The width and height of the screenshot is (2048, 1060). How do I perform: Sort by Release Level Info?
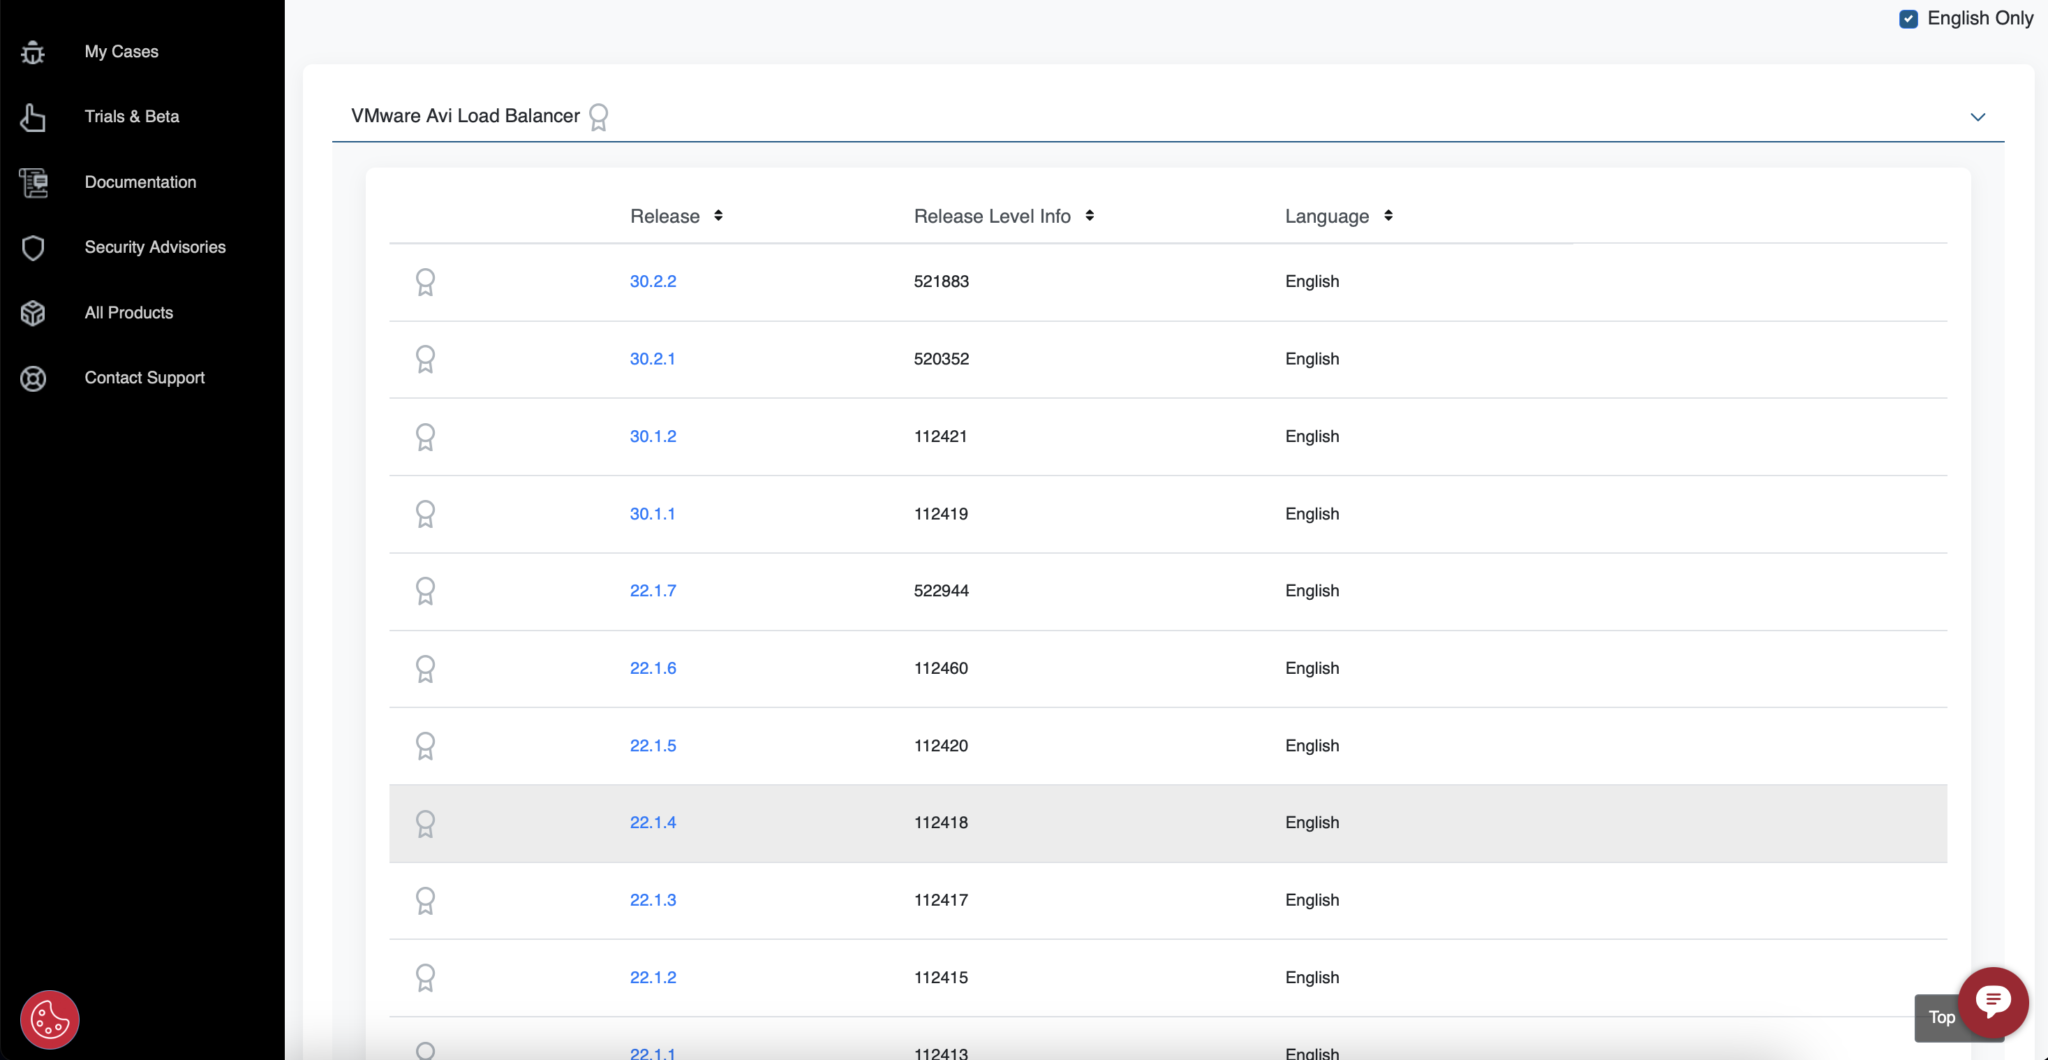point(1089,215)
